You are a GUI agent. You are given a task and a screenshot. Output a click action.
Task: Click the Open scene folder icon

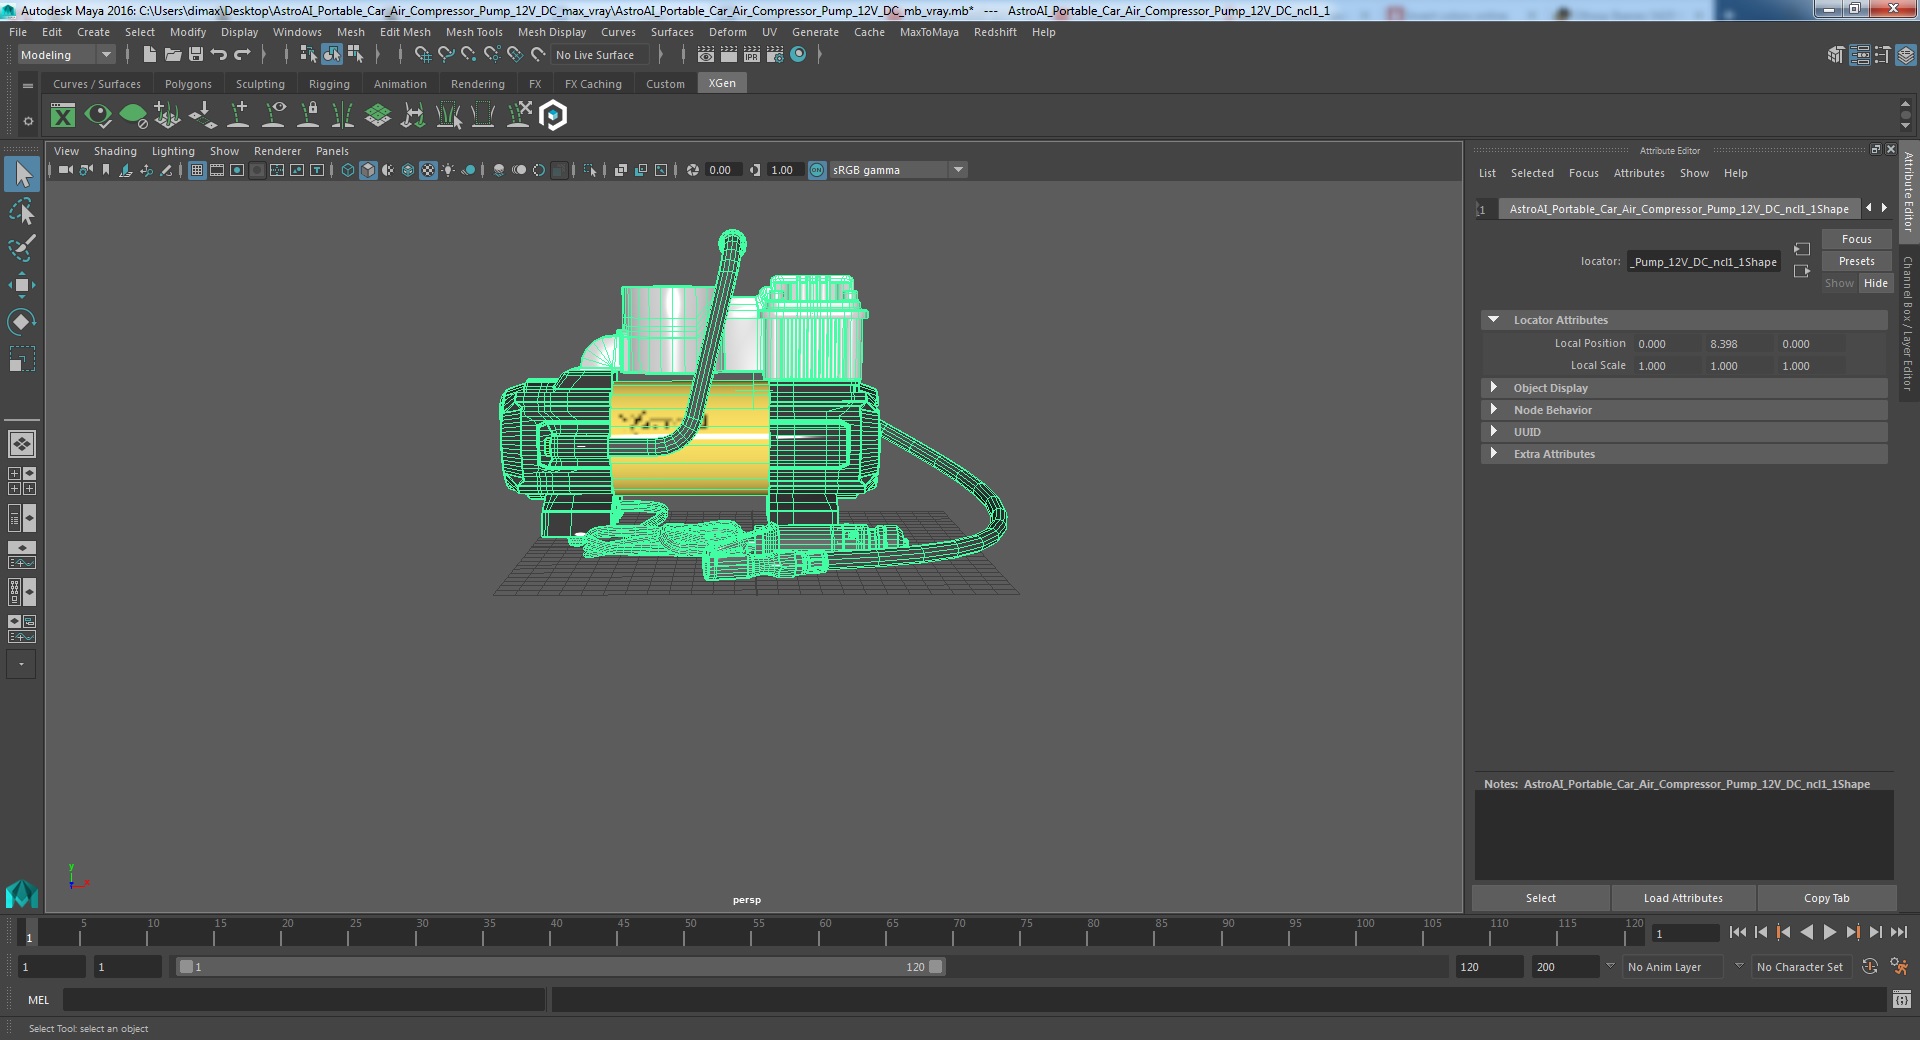tap(173, 54)
